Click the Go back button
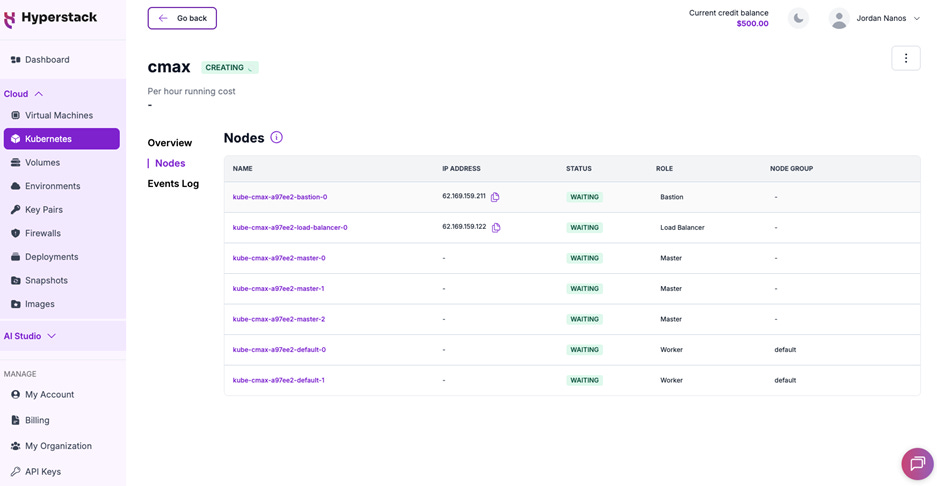This screenshot has width=937, height=486. (182, 18)
